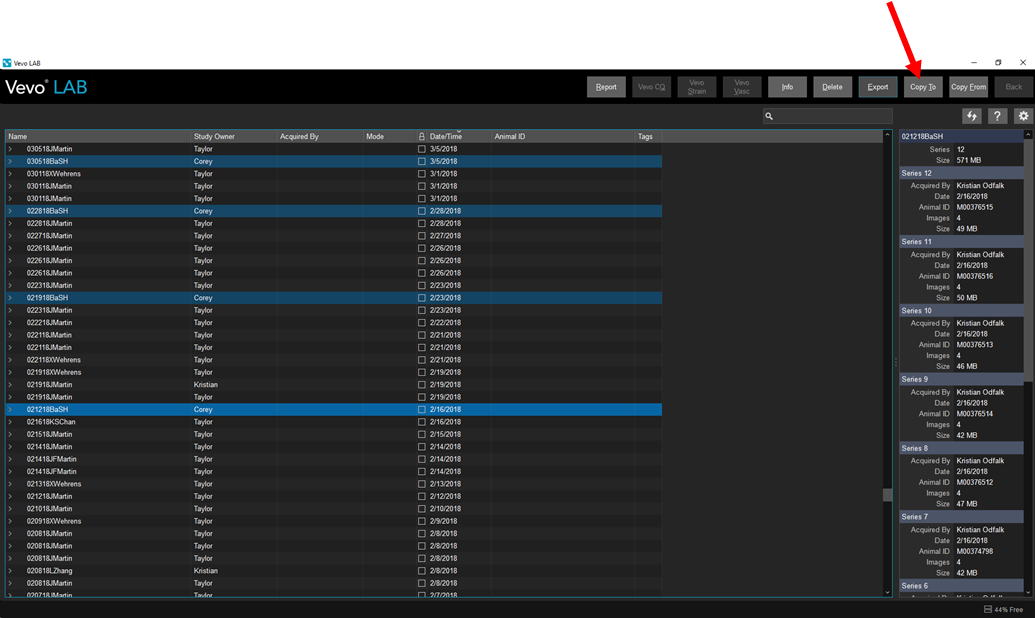Click the sync/refresh arrows icon
Viewport: 1035px width, 618px height.
pyautogui.click(x=971, y=116)
